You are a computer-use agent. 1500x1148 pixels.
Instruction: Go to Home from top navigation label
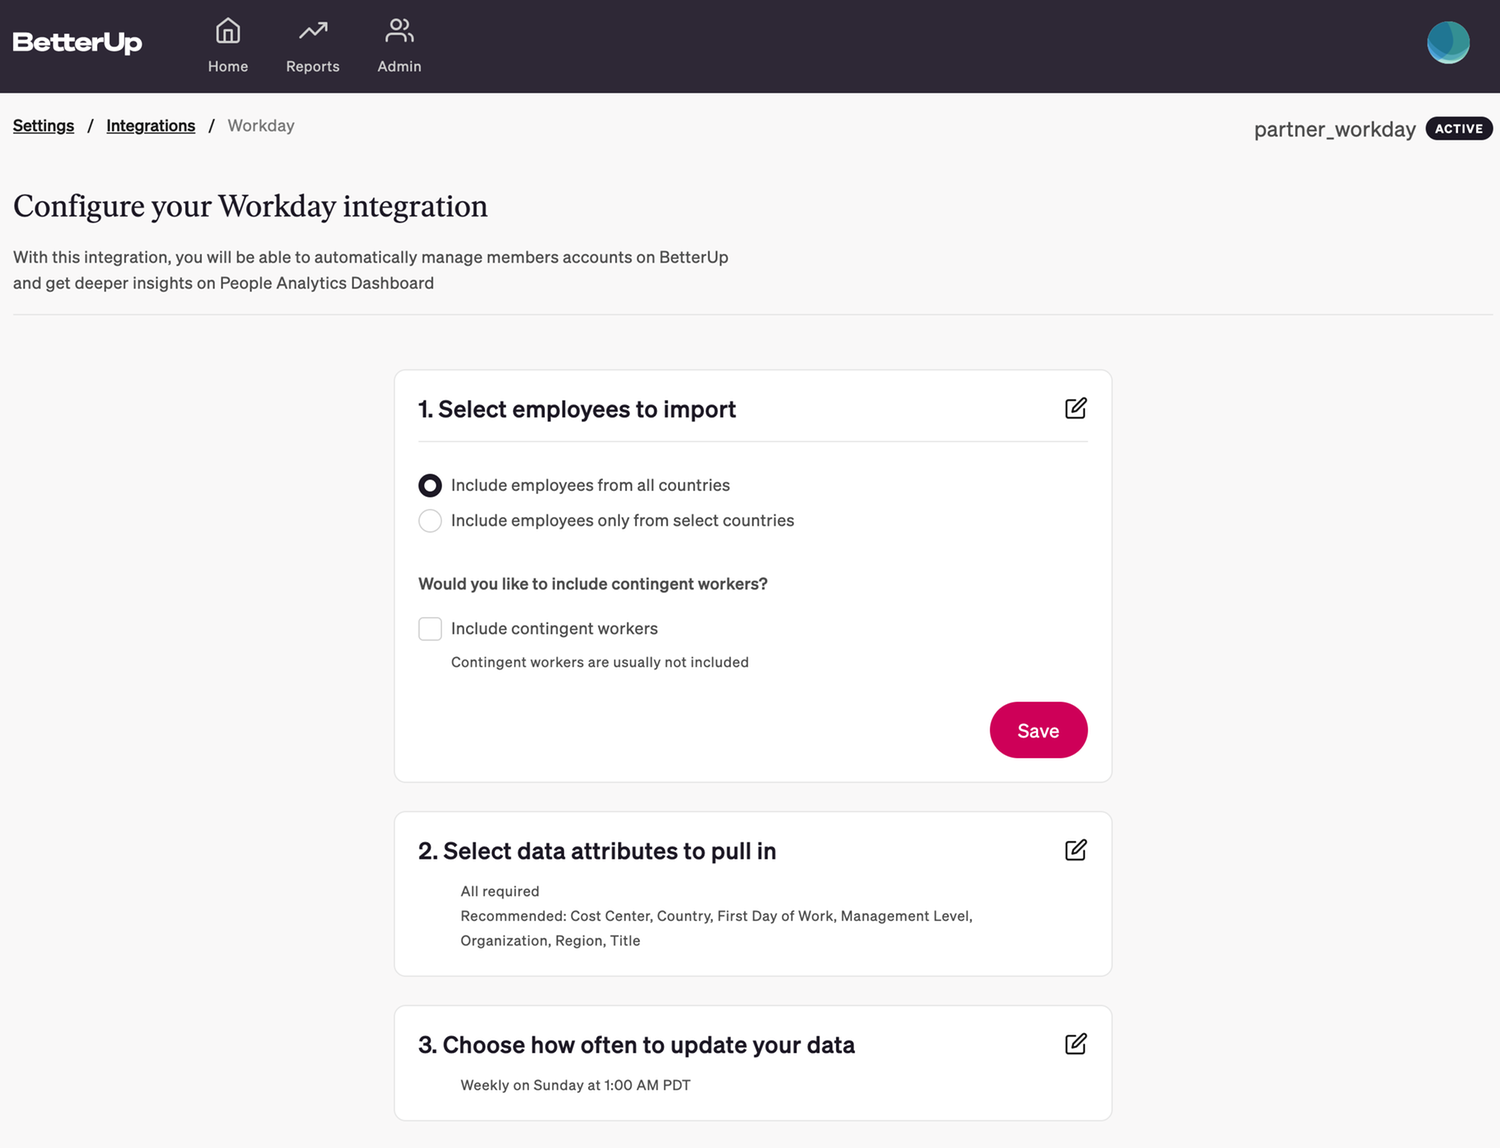227,66
